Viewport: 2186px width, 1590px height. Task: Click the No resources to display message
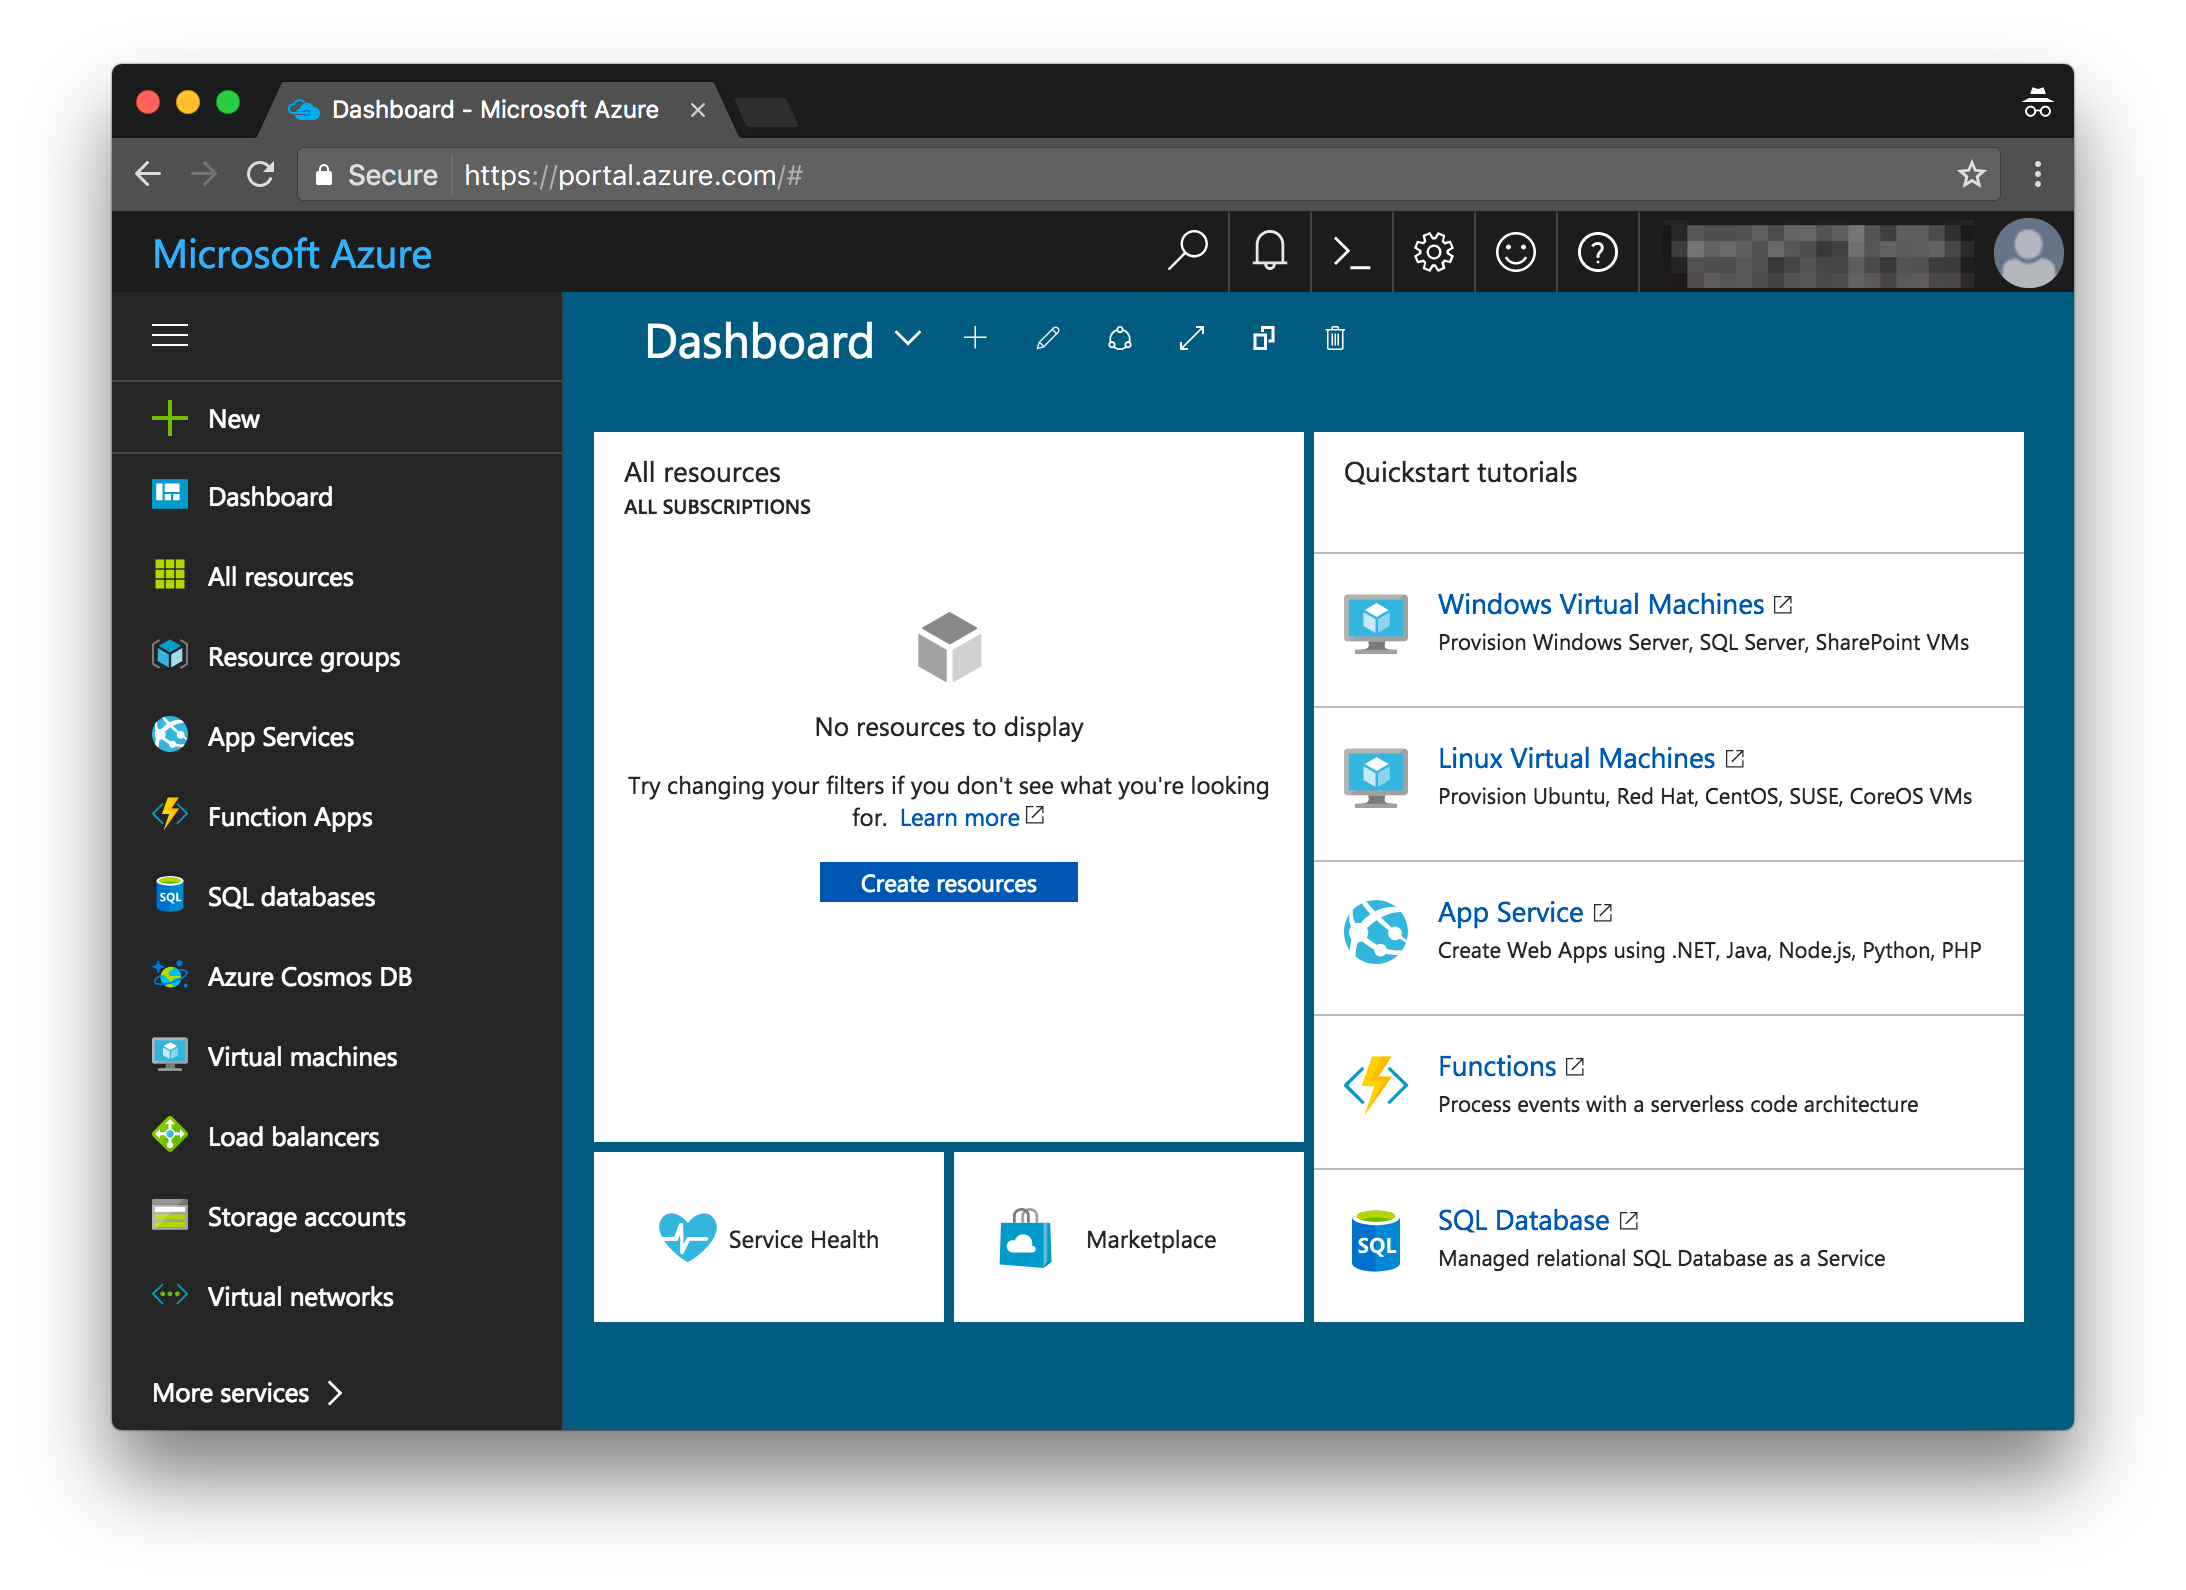948,727
